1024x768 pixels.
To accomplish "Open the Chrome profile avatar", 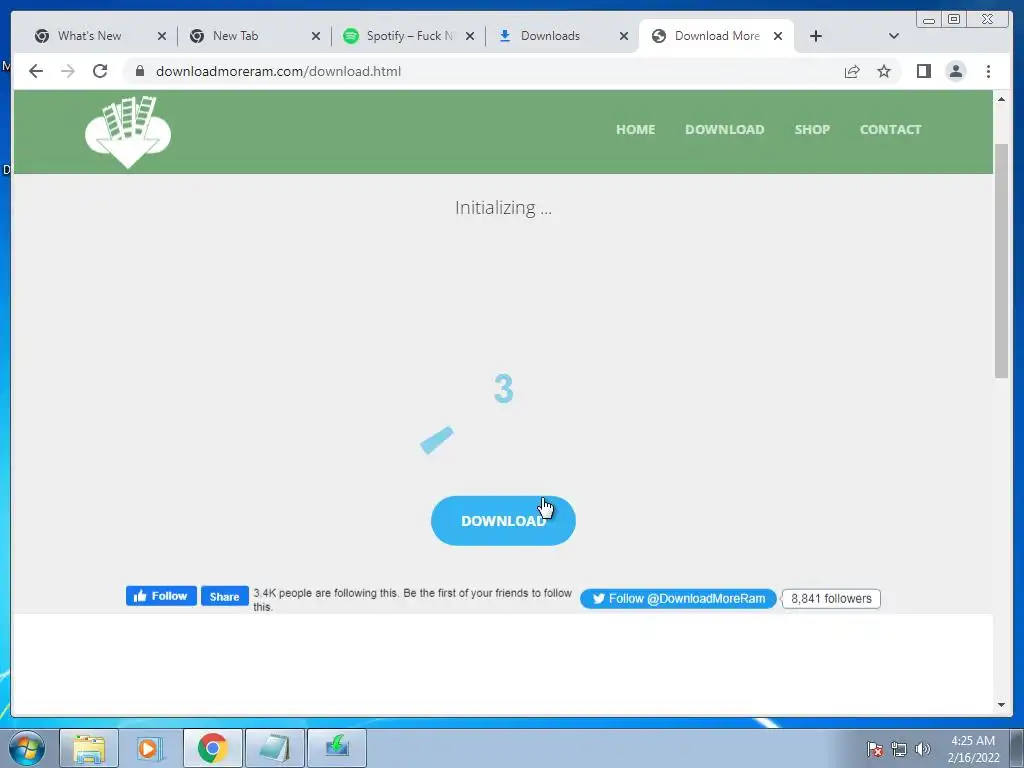I will [956, 71].
